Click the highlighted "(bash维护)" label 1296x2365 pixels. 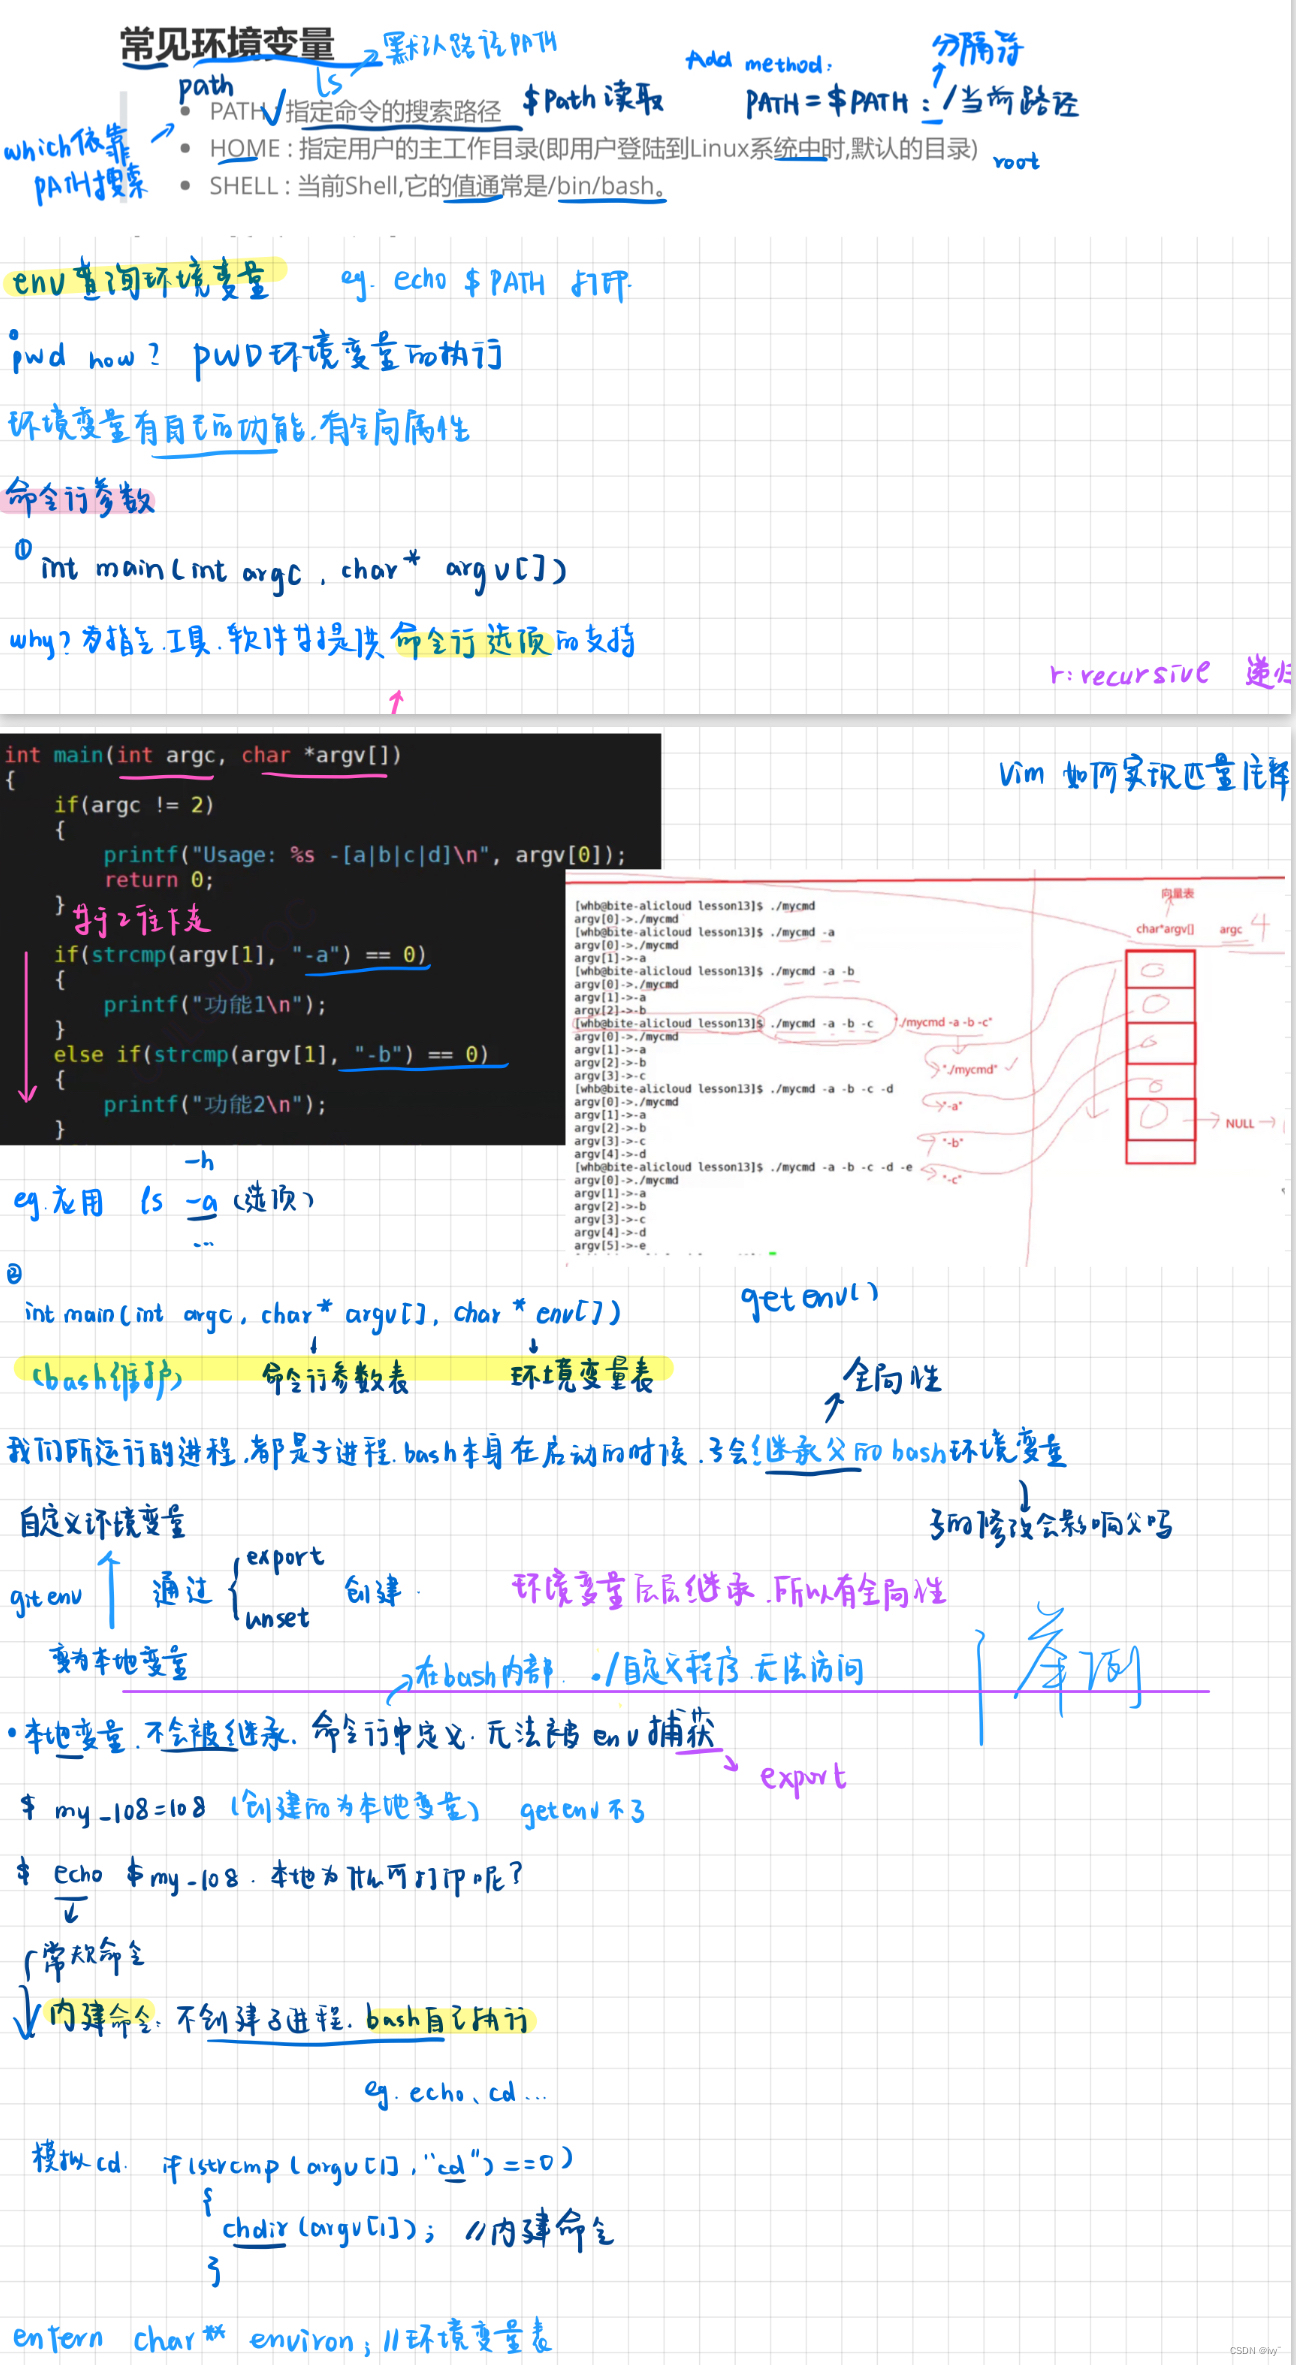[107, 1379]
